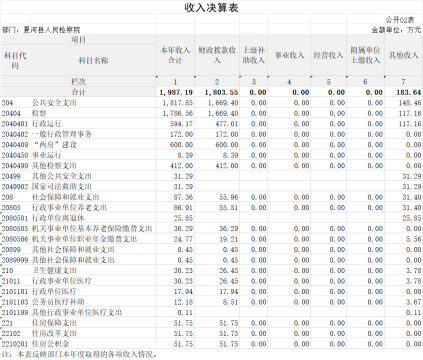Click the title 收入决算表
Screen dimensions: 423x360
coord(211,8)
